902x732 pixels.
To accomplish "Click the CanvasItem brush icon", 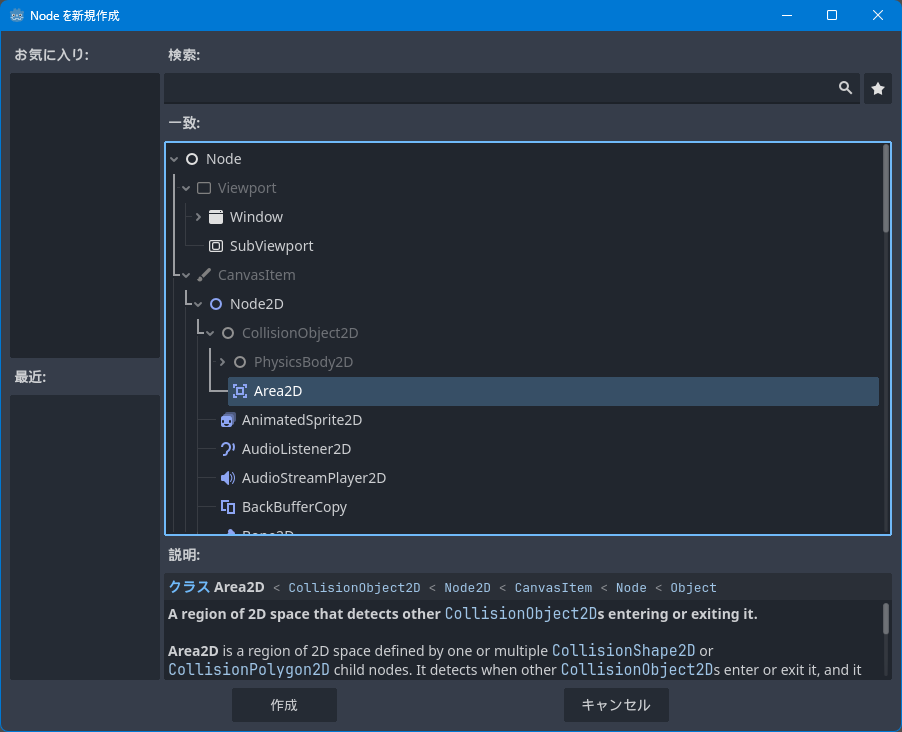I will (x=204, y=275).
